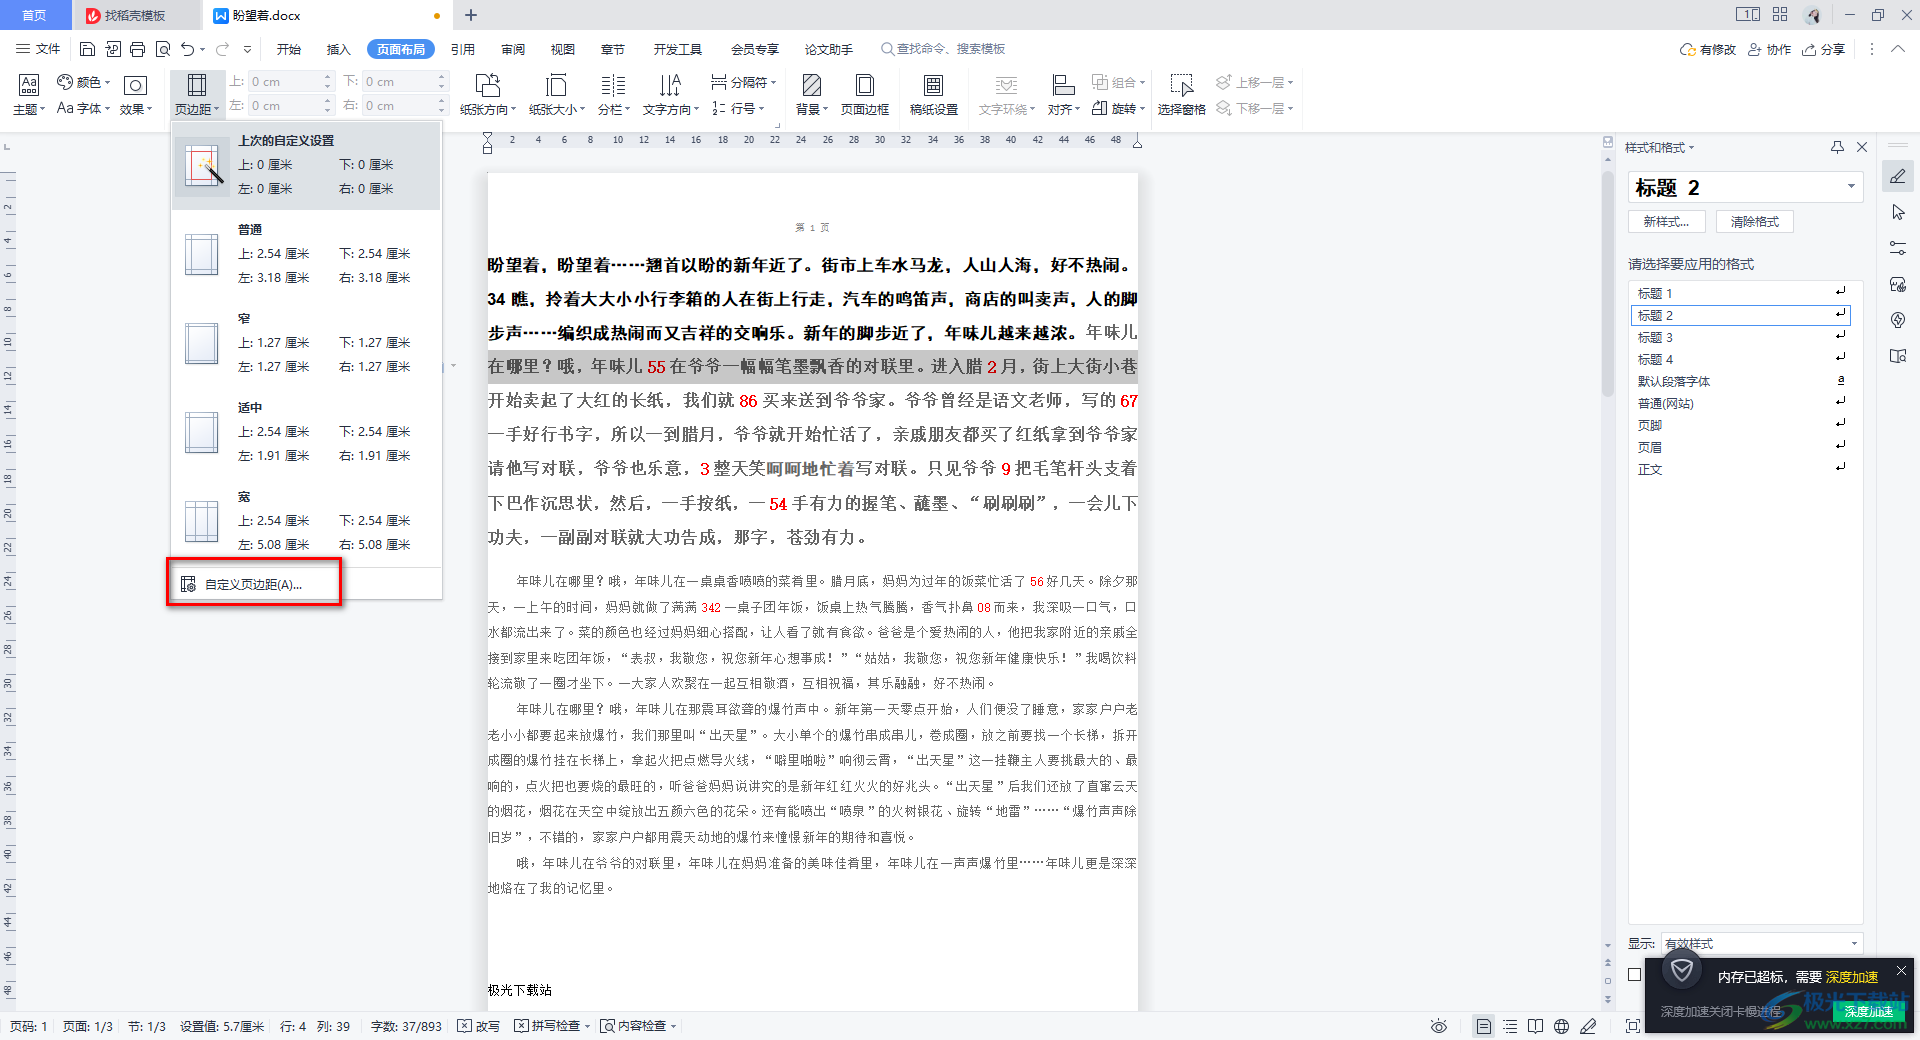
Task: Apply 标题 3 style from list
Action: (1740, 337)
